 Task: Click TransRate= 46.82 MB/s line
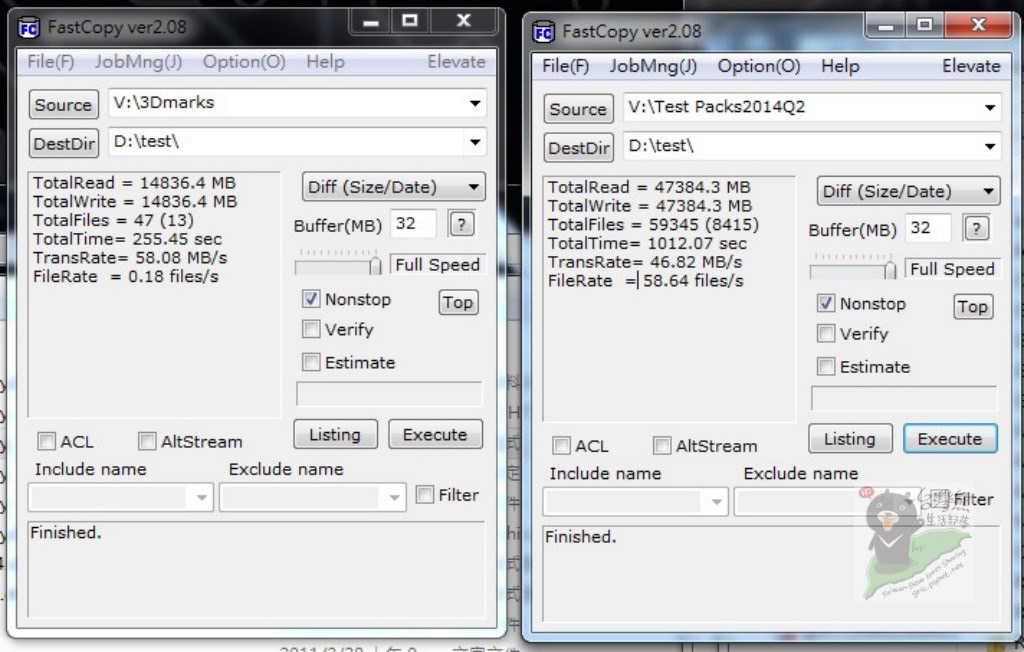click(x=645, y=262)
